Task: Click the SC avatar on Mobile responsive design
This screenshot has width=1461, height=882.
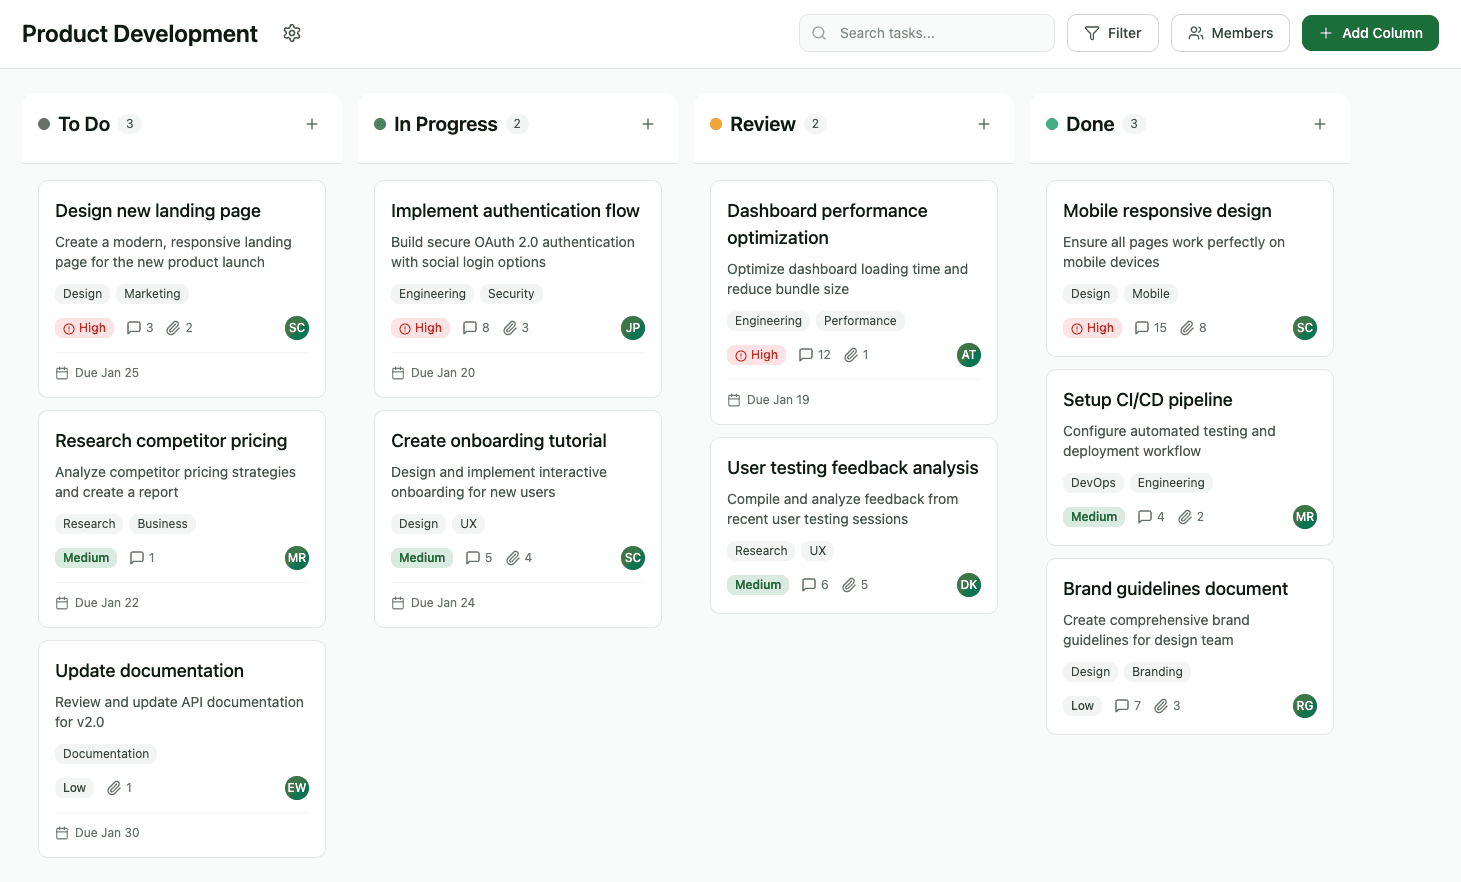Action: [1304, 327]
